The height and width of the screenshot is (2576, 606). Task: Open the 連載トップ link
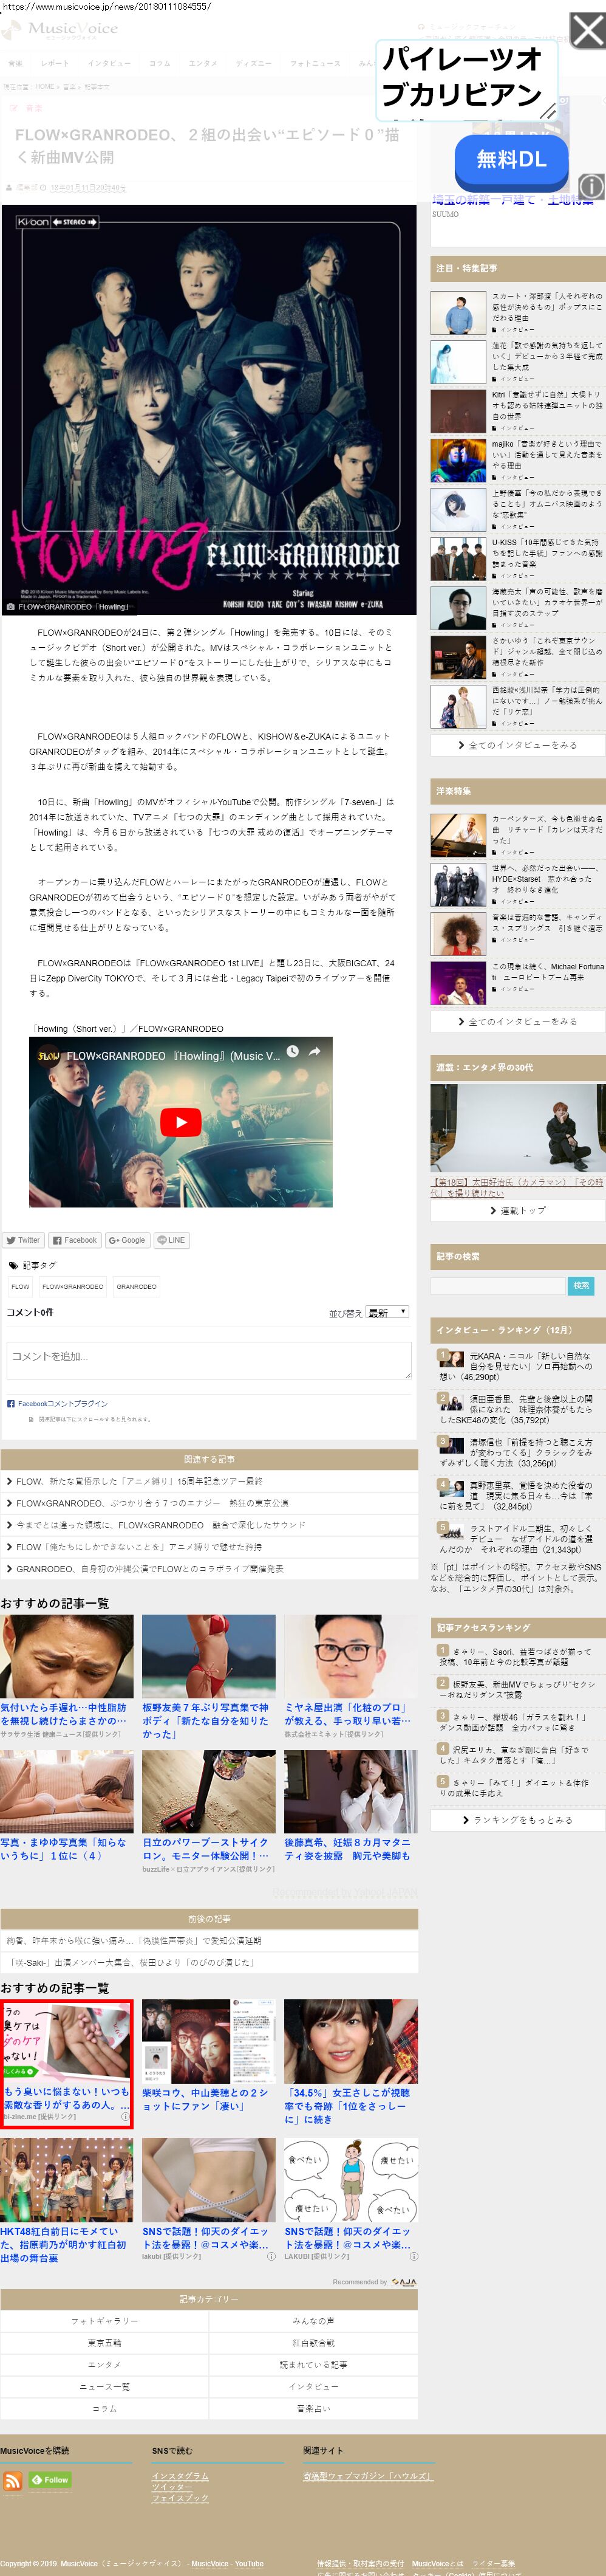[x=518, y=1210]
